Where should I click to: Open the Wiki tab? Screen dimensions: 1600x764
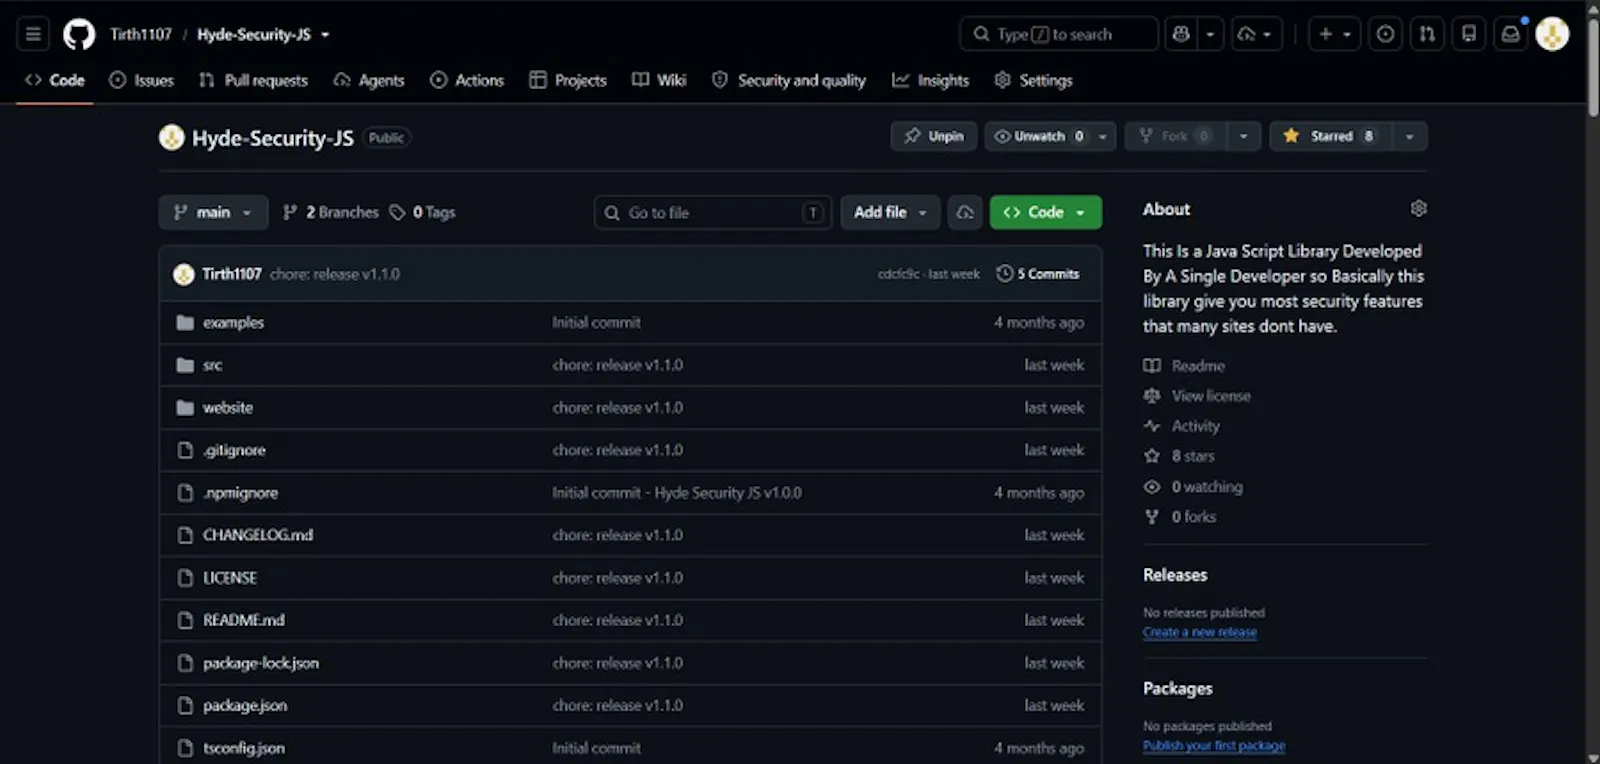pos(659,80)
